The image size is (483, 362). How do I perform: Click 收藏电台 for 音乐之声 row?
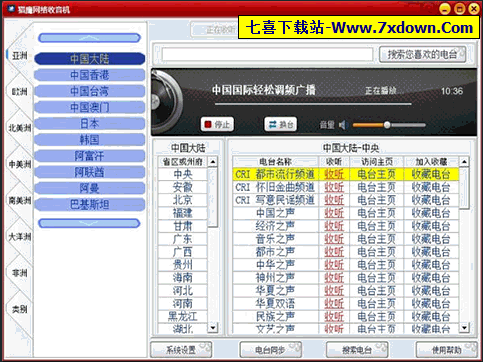pos(431,239)
